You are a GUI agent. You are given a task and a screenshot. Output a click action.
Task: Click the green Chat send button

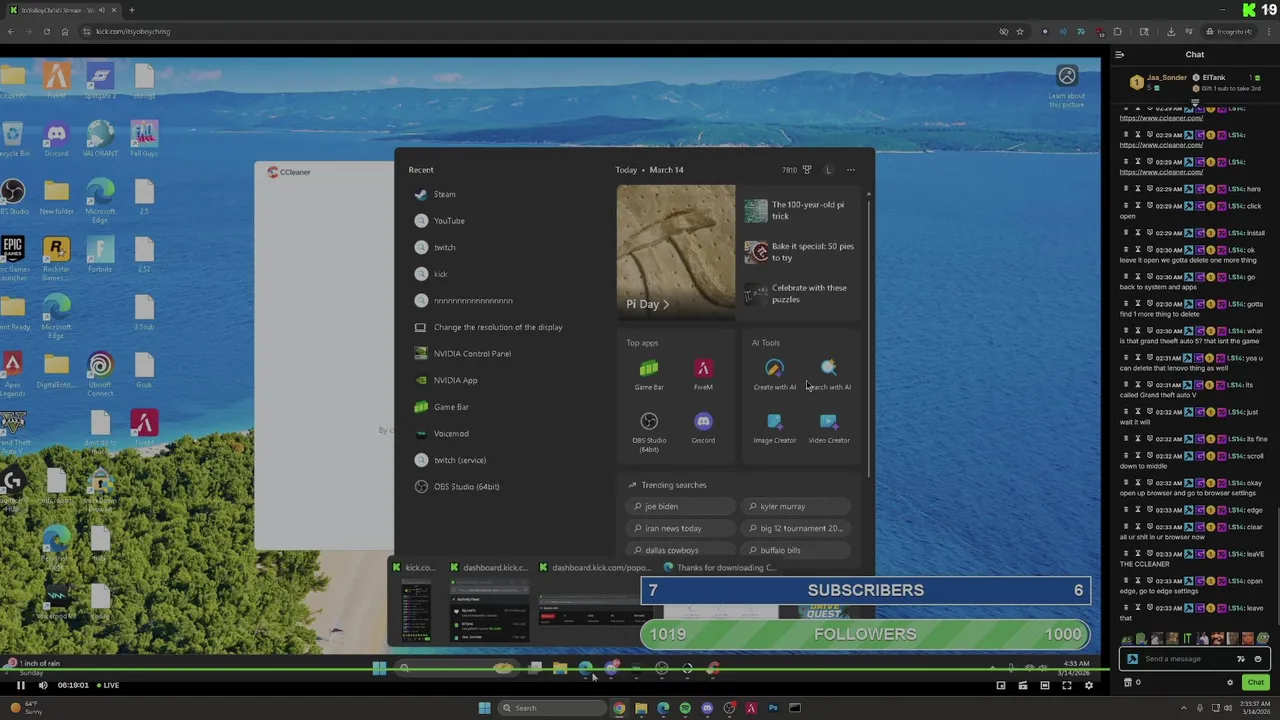point(1256,682)
